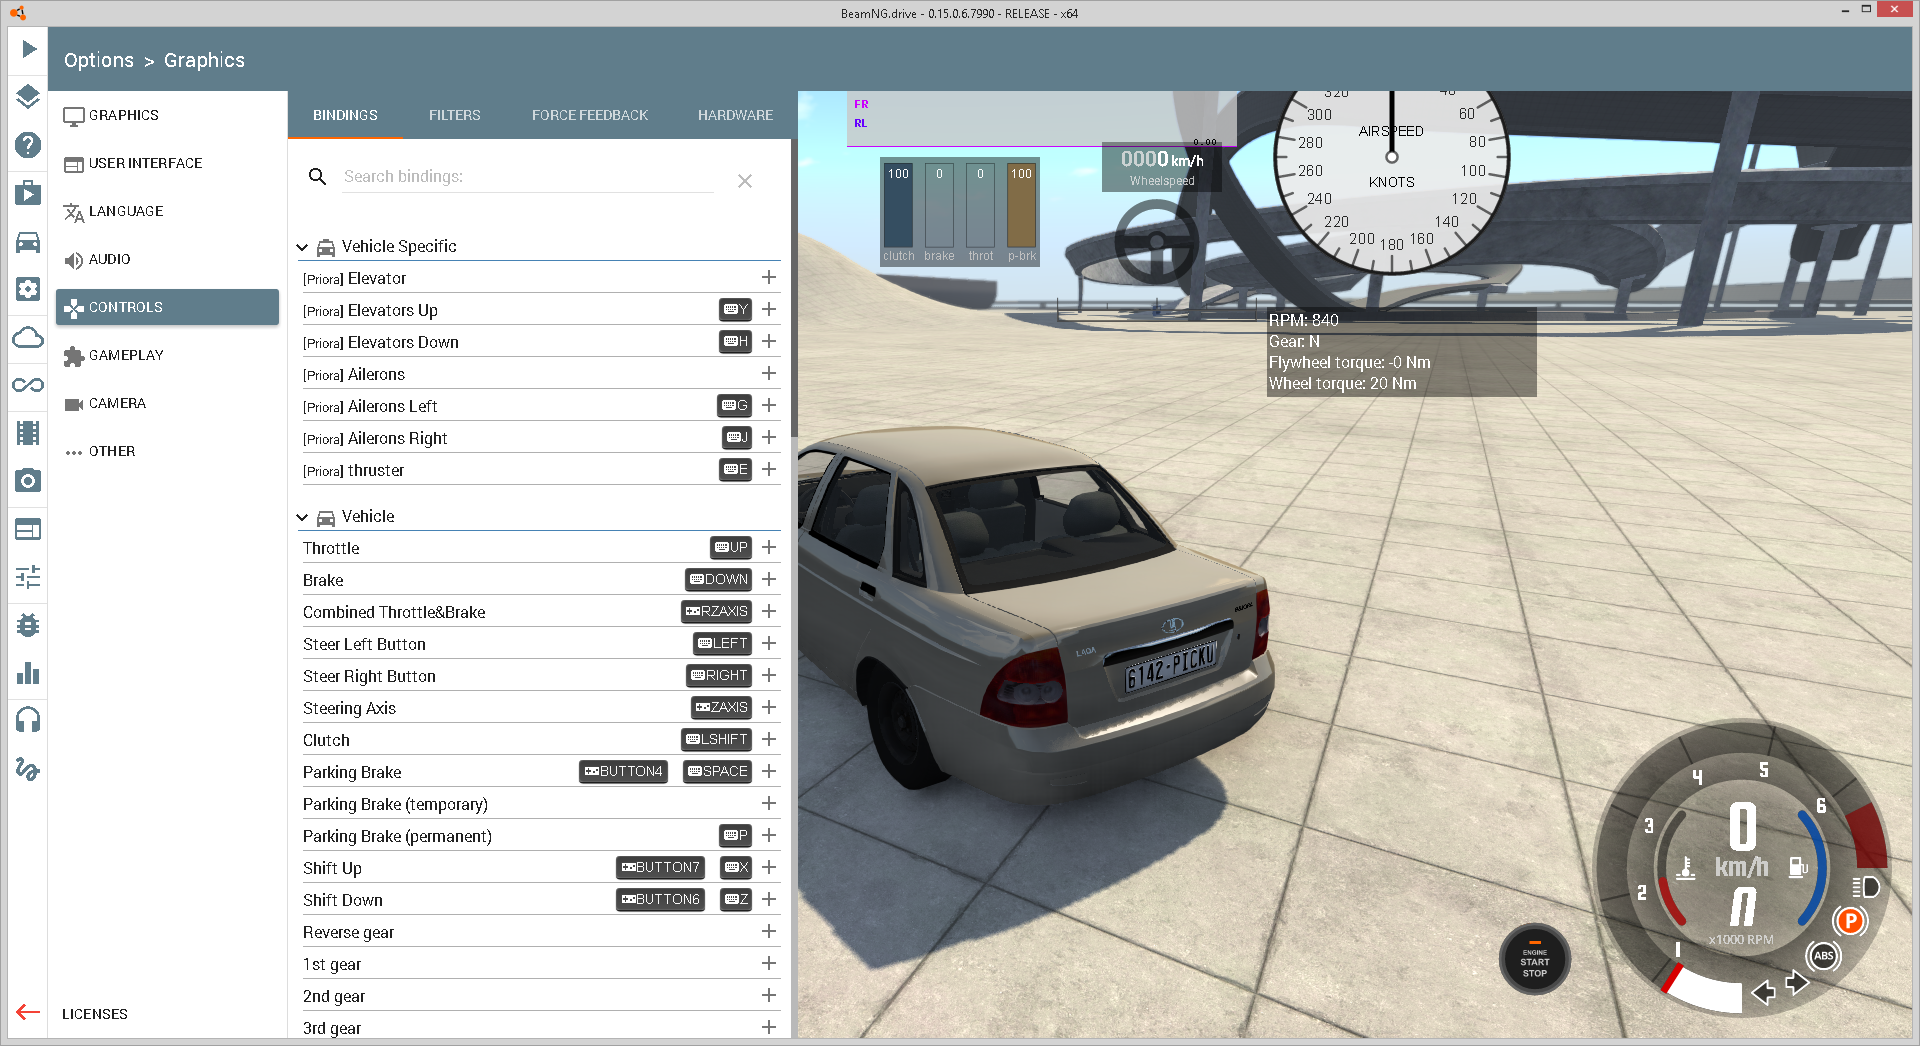The image size is (1920, 1046).
Task: Open the Hardware tab
Action: pos(735,115)
